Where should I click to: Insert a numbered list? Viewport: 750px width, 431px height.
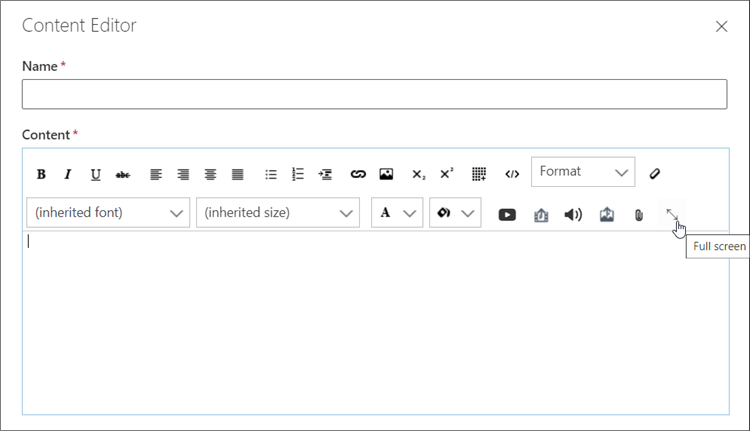point(297,174)
